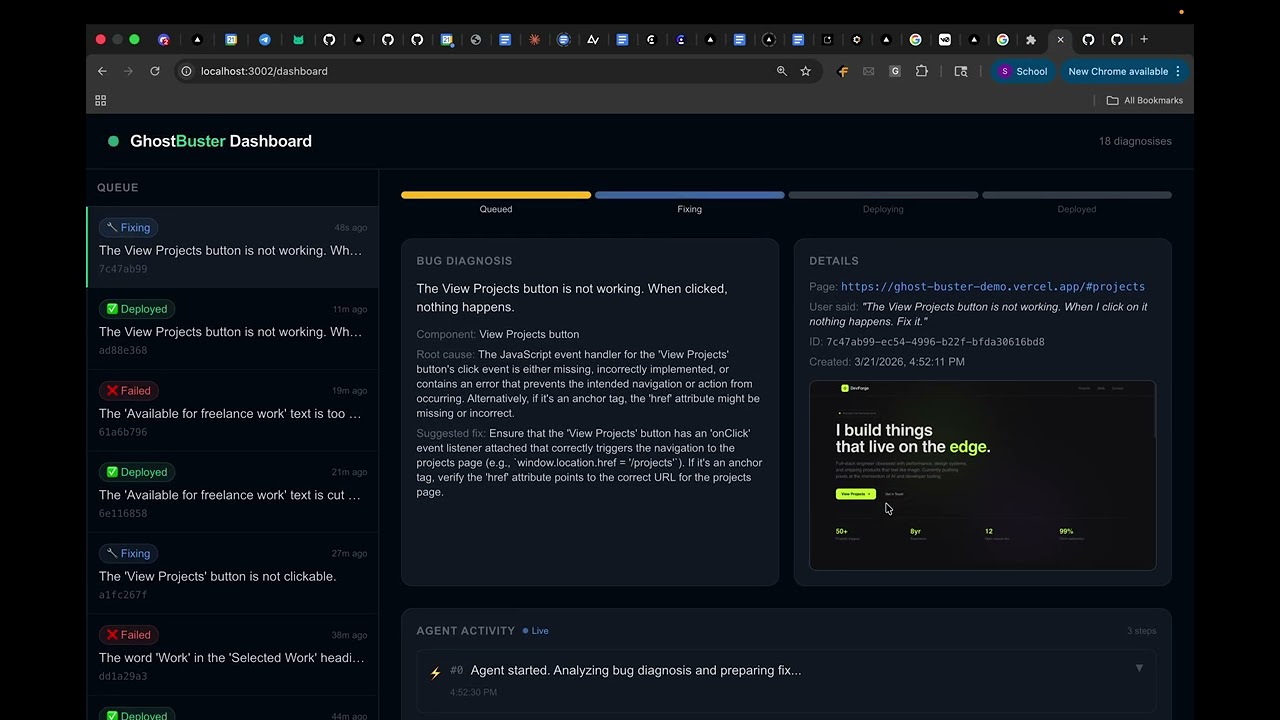This screenshot has height=720, width=1280.
Task: Open the Fixing queue item a1fc267f
Action: tap(233, 574)
